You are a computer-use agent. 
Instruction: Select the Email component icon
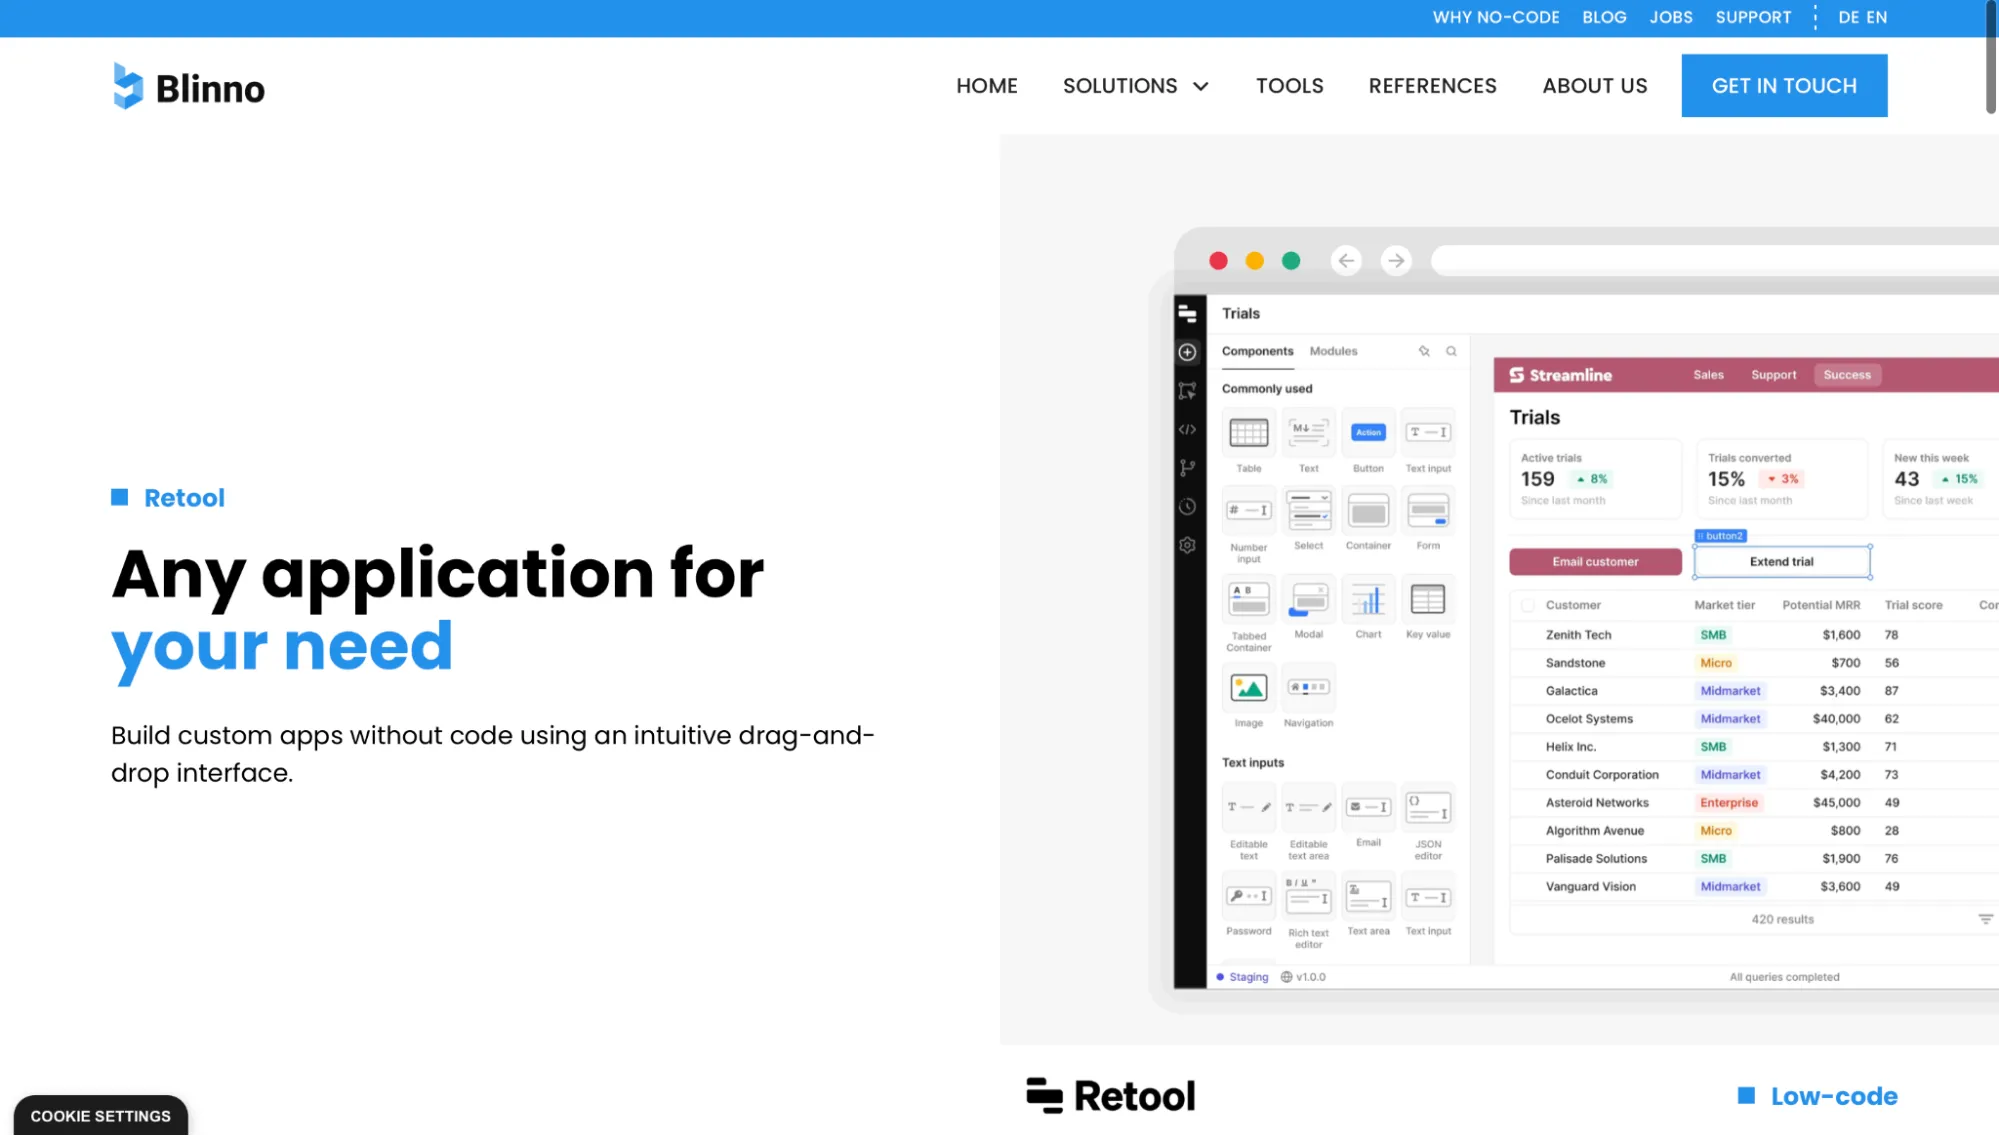coord(1368,808)
